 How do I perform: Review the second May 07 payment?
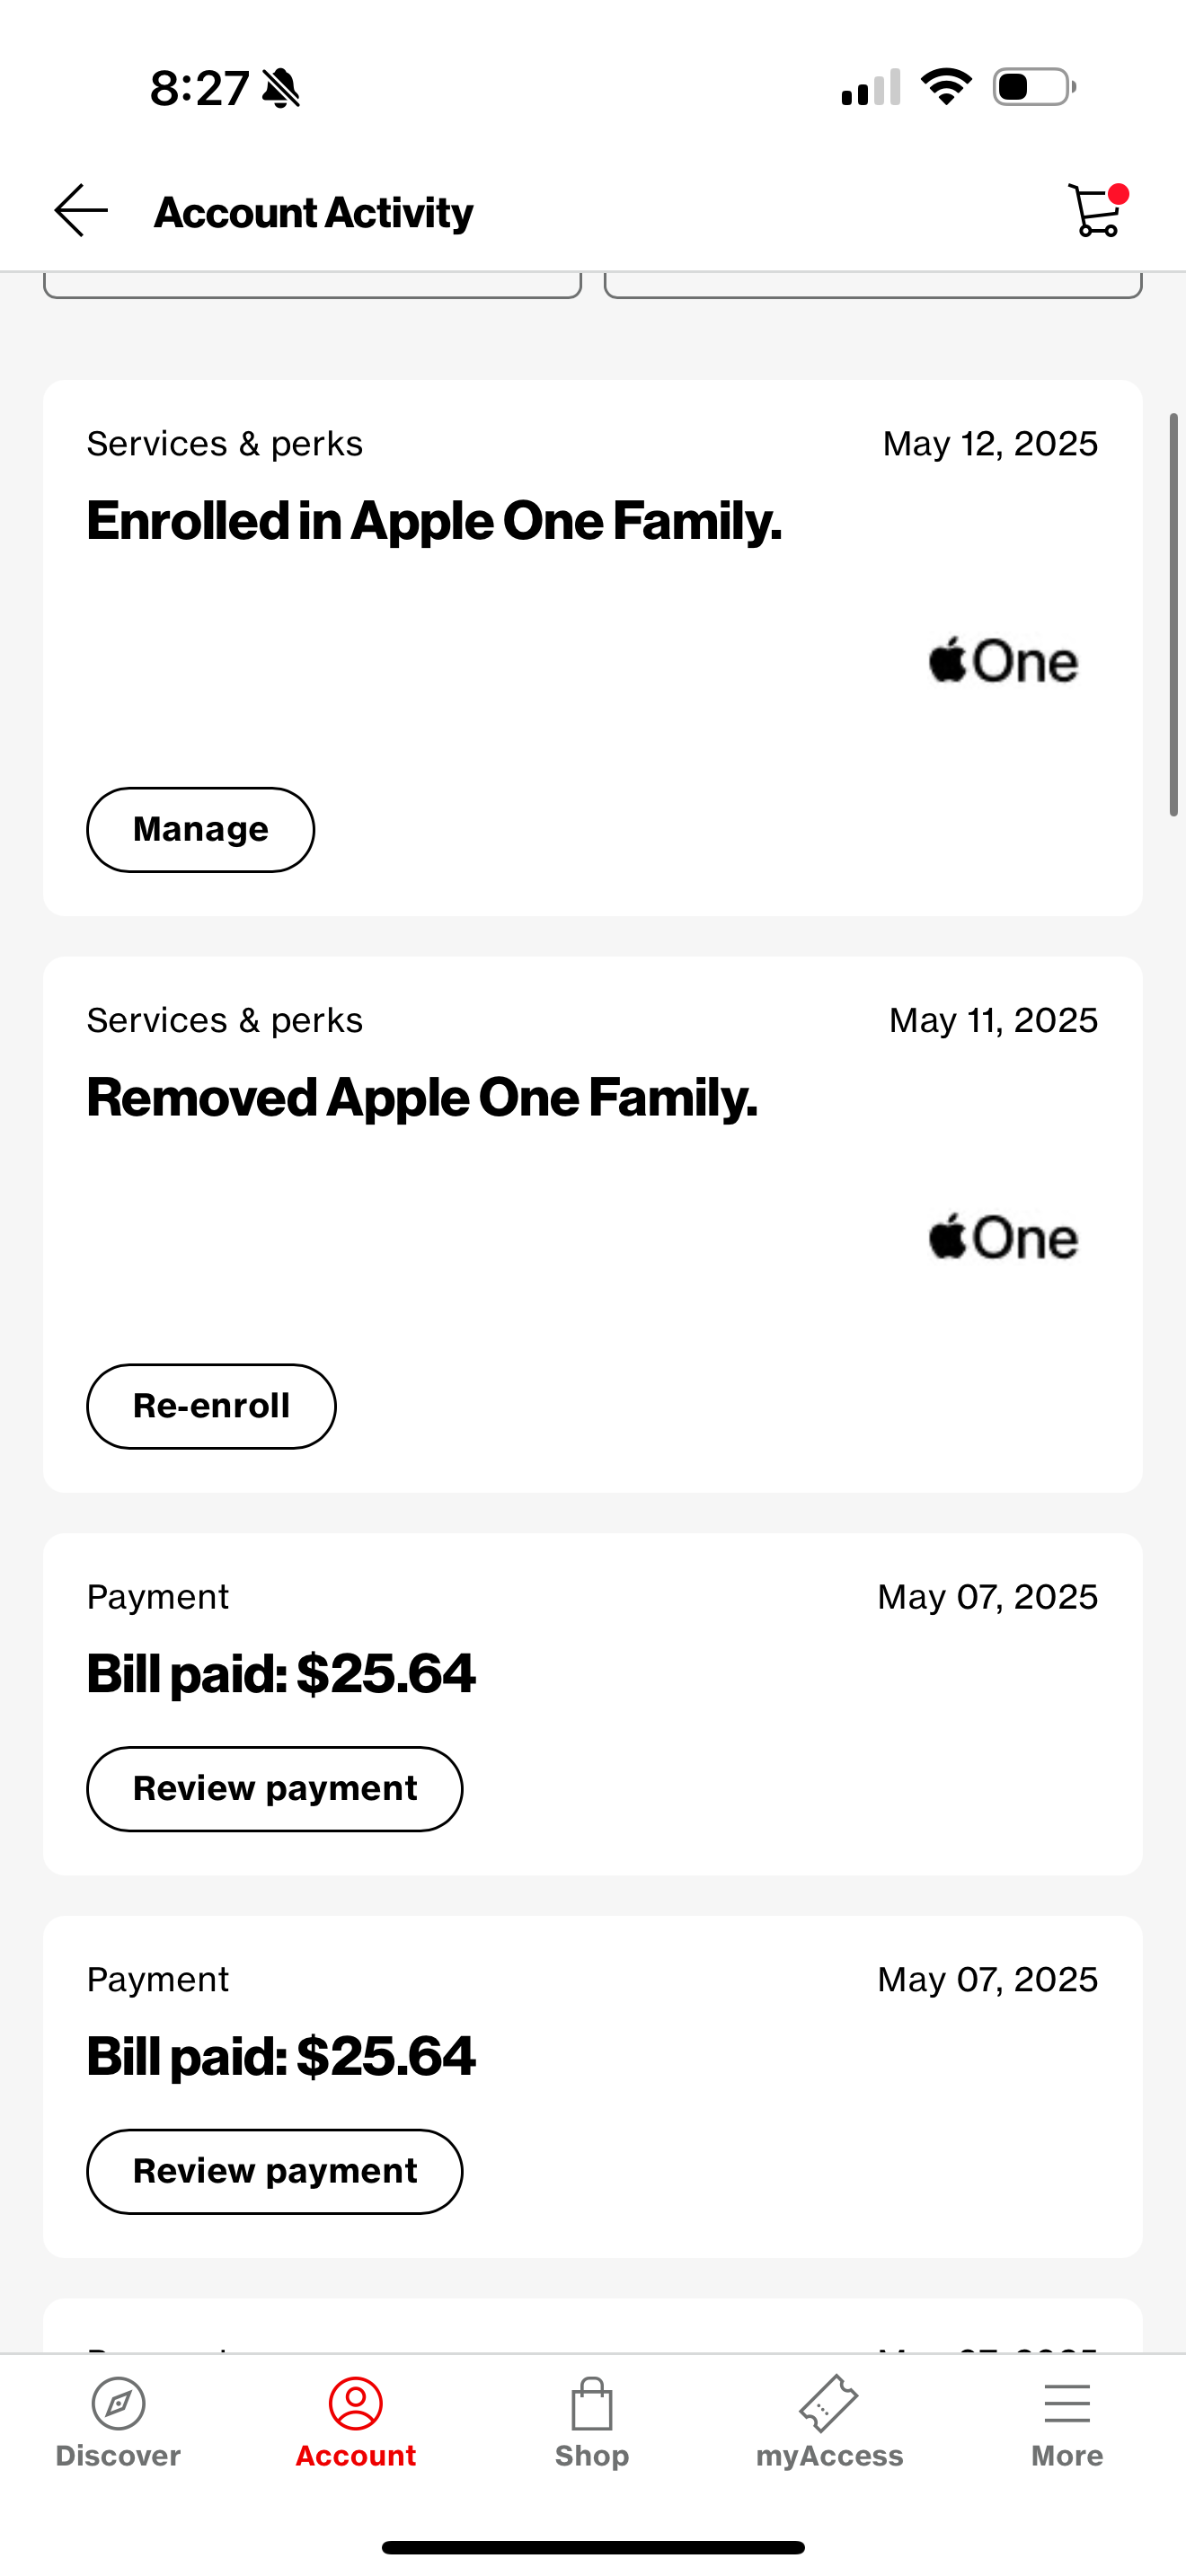274,2171
